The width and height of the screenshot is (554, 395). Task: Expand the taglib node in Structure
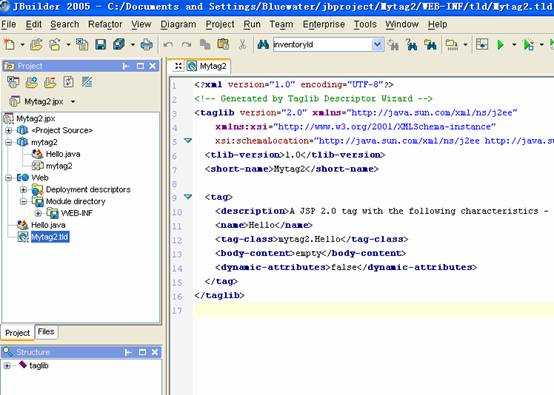pyautogui.click(x=7, y=366)
